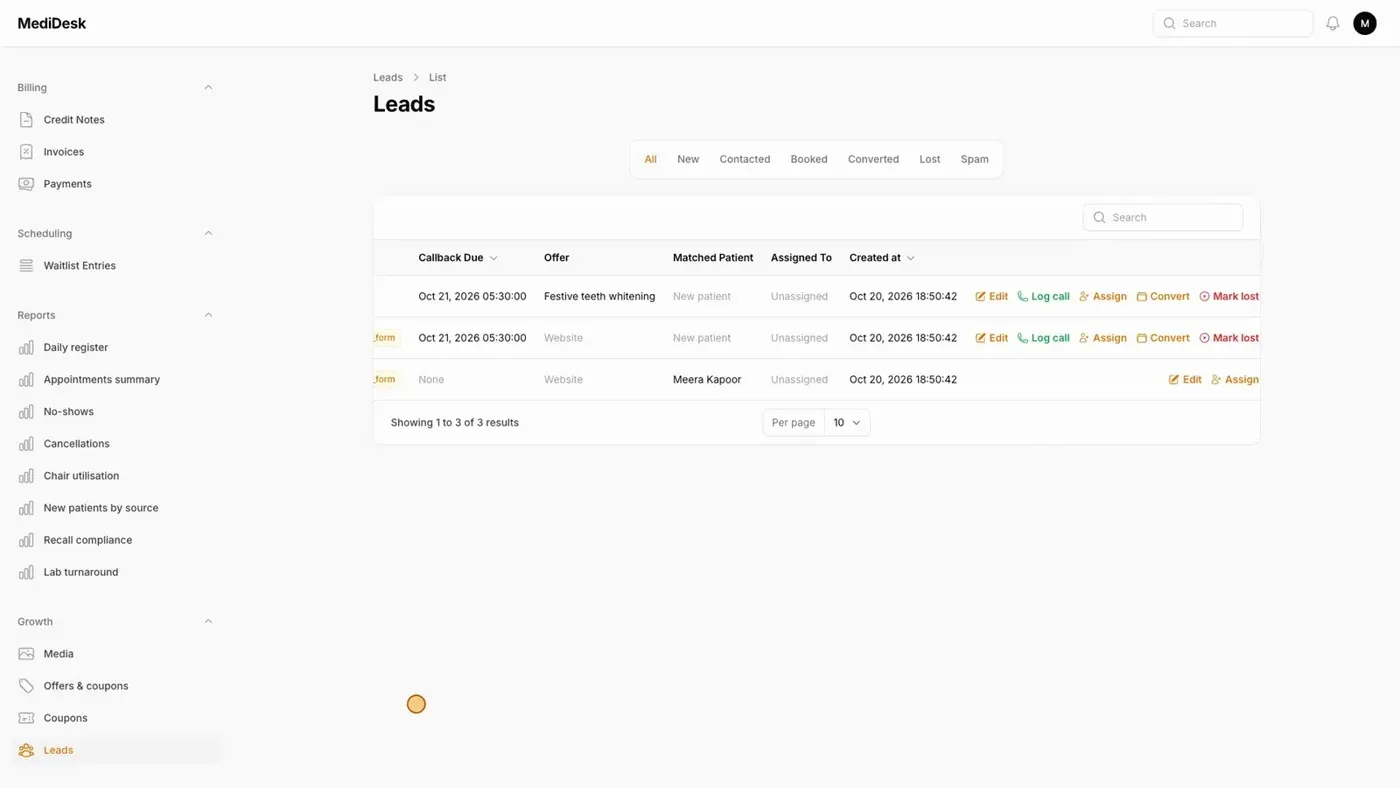The height and width of the screenshot is (788, 1400).
Task: Click the Invoices icon in sidebar
Action: tap(26, 152)
